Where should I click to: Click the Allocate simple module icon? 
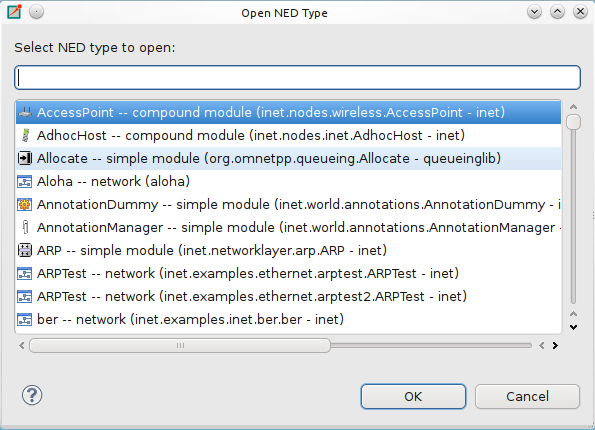point(25,158)
